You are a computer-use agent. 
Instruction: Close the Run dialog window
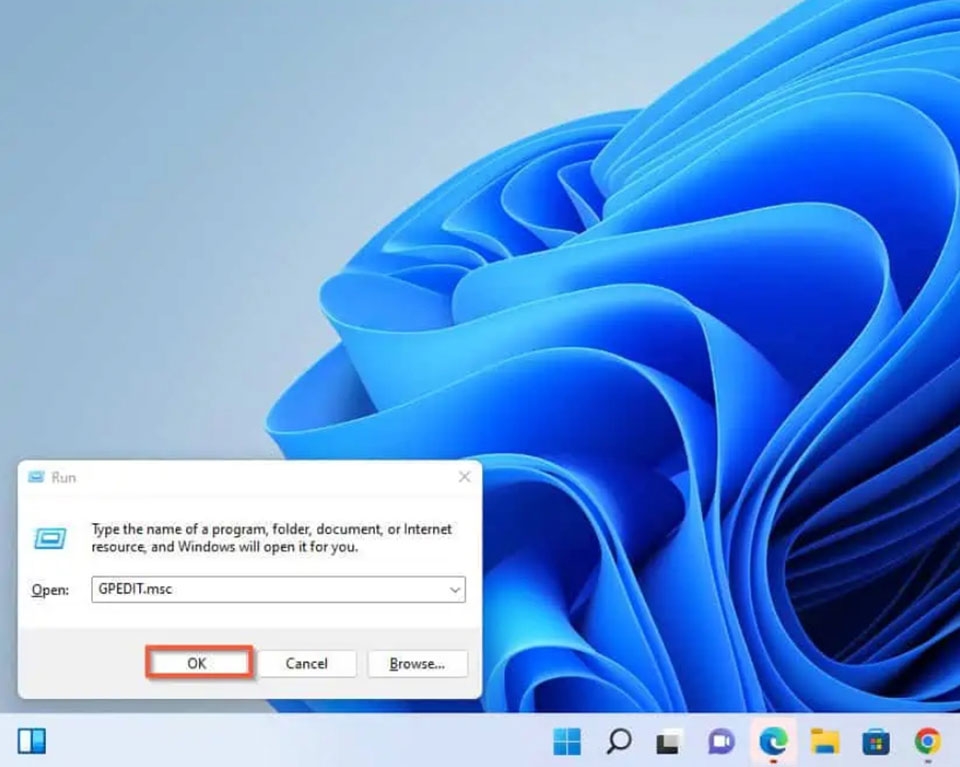(465, 477)
